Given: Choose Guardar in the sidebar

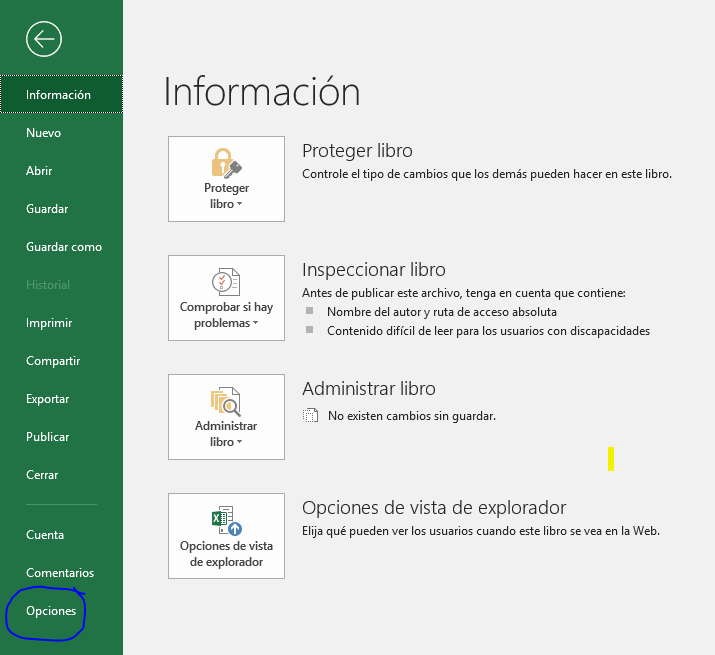Looking at the screenshot, I should click(x=62, y=209).
